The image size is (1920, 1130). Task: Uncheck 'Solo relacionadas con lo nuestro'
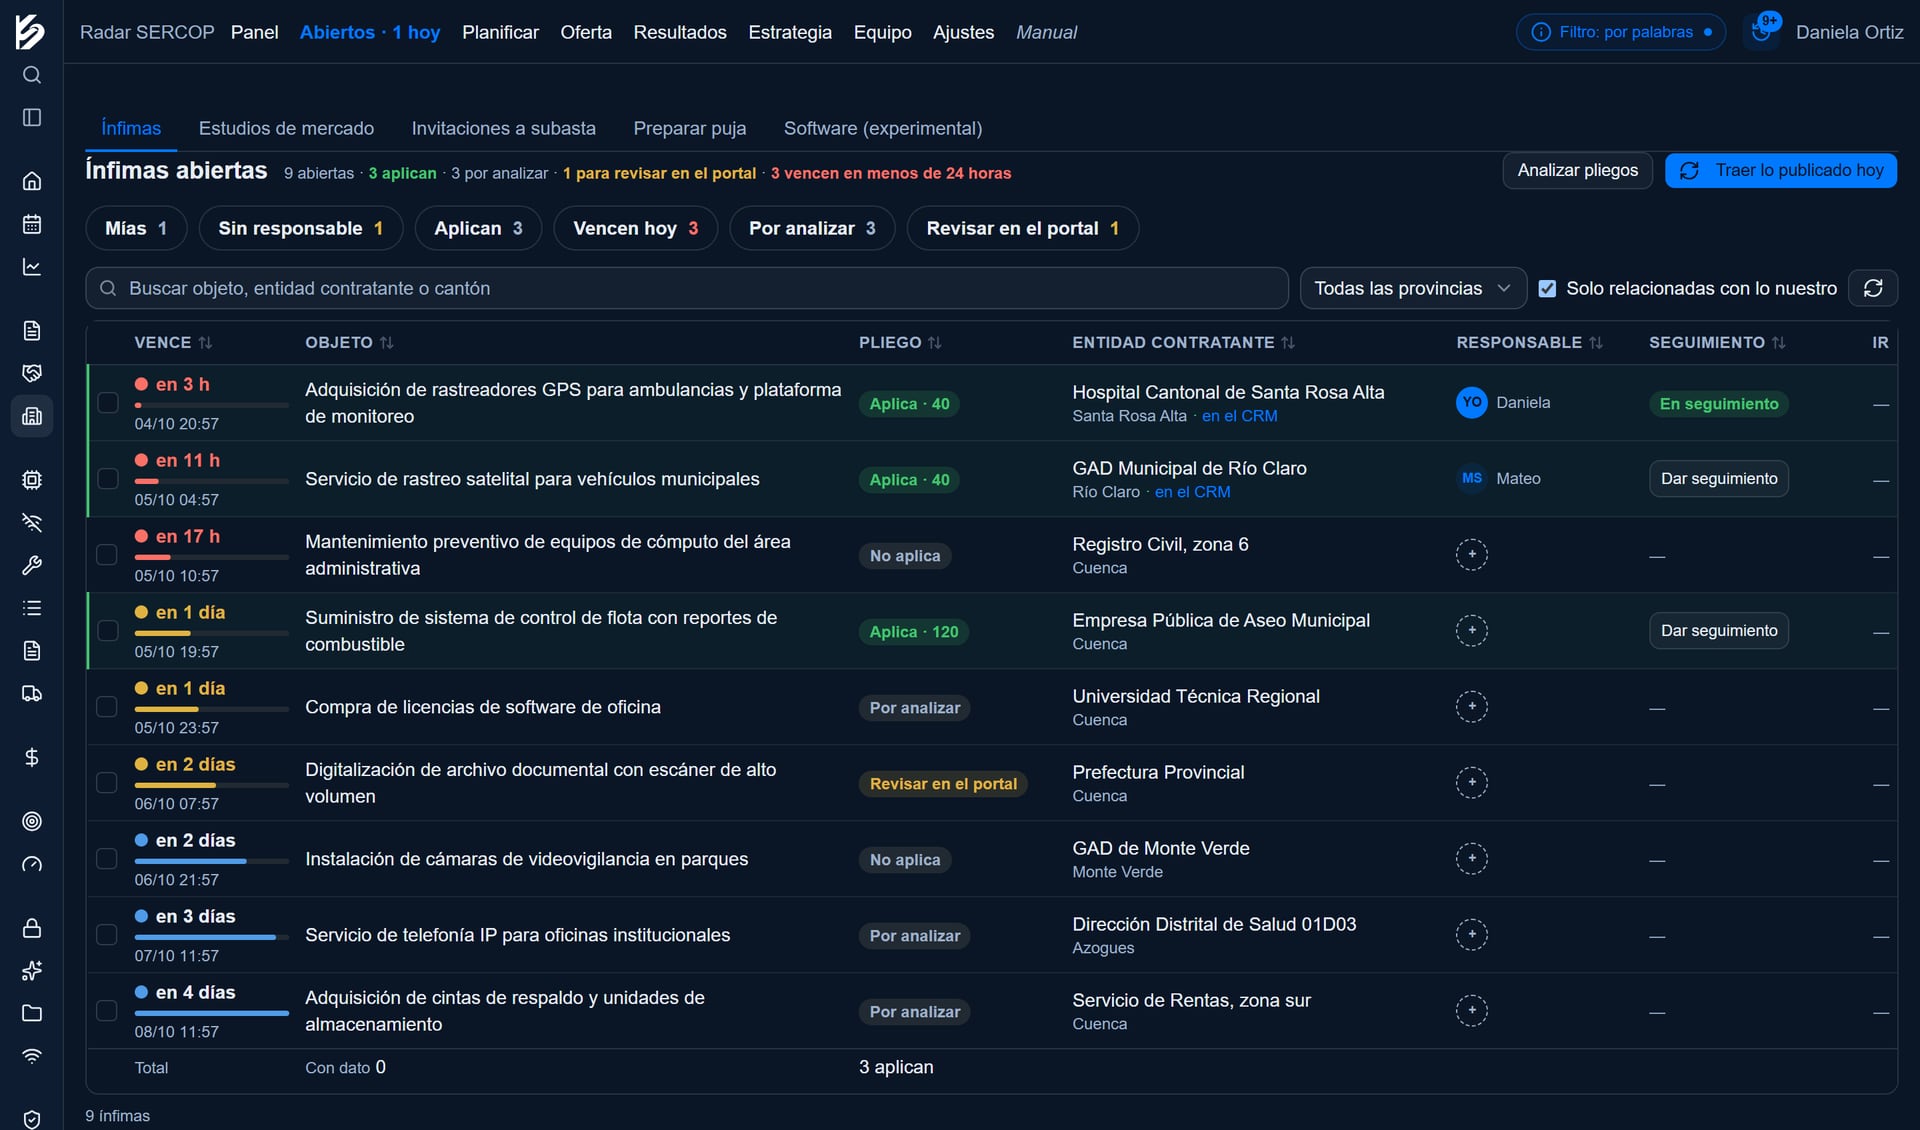coord(1547,288)
